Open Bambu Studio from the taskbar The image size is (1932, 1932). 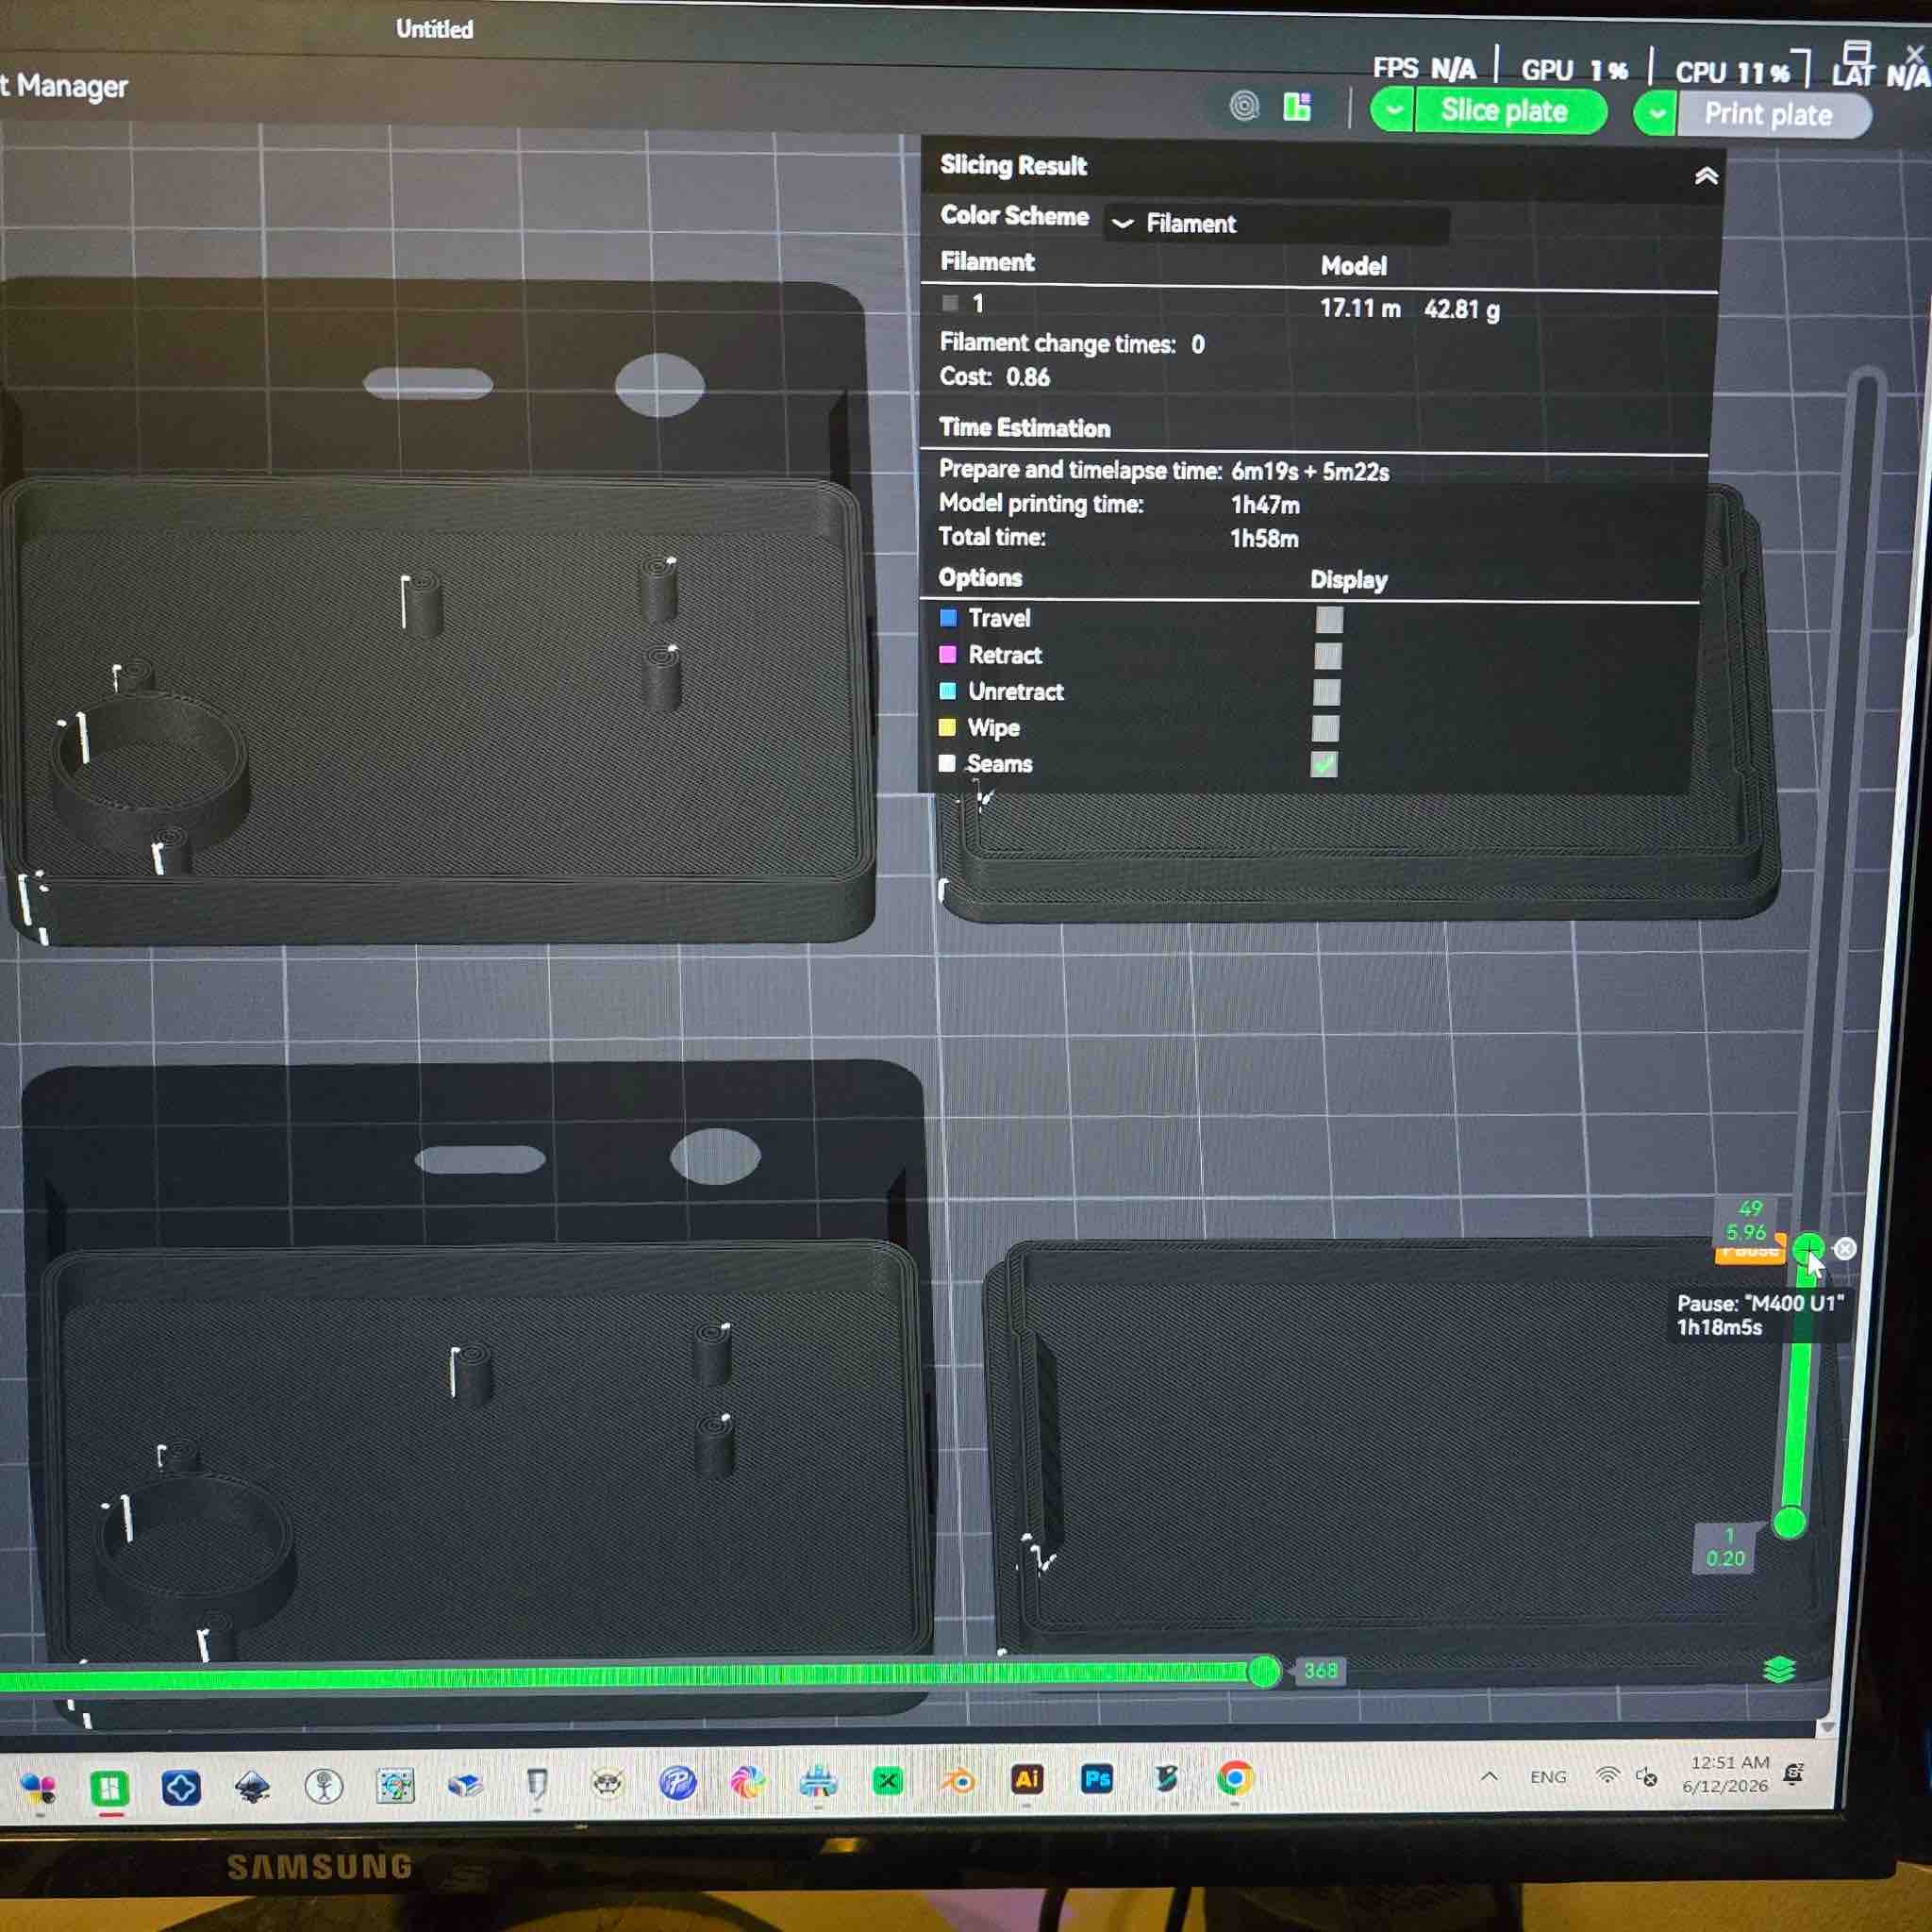tap(109, 1788)
